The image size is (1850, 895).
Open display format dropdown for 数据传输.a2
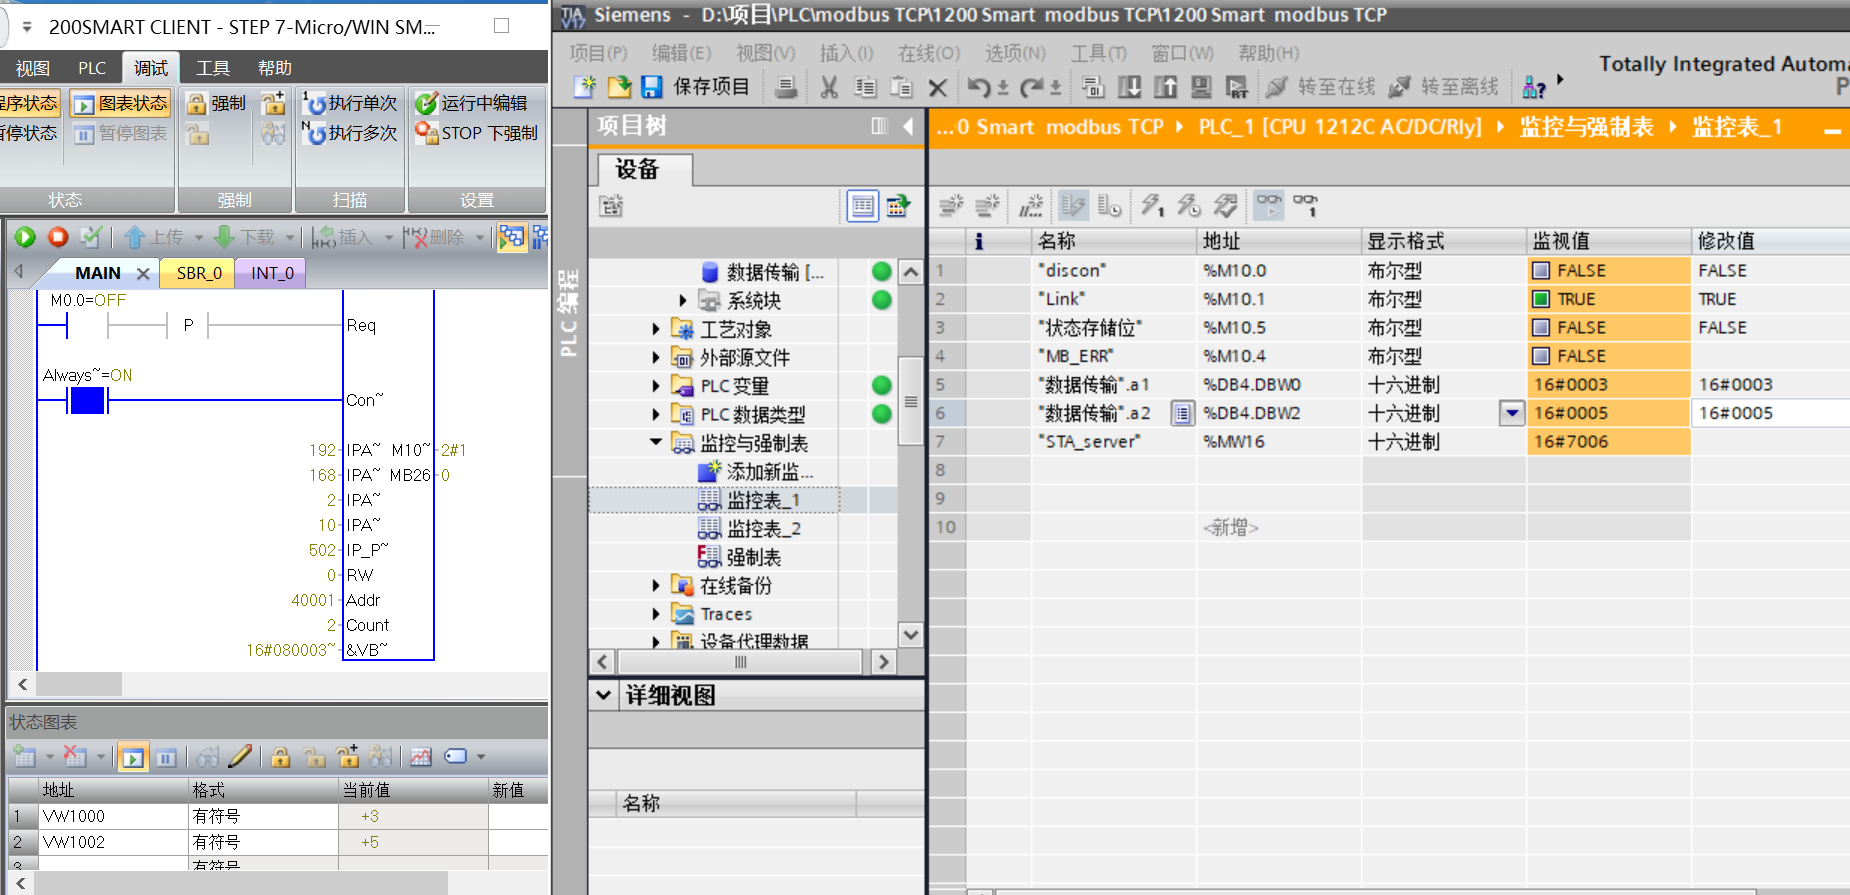[1512, 413]
